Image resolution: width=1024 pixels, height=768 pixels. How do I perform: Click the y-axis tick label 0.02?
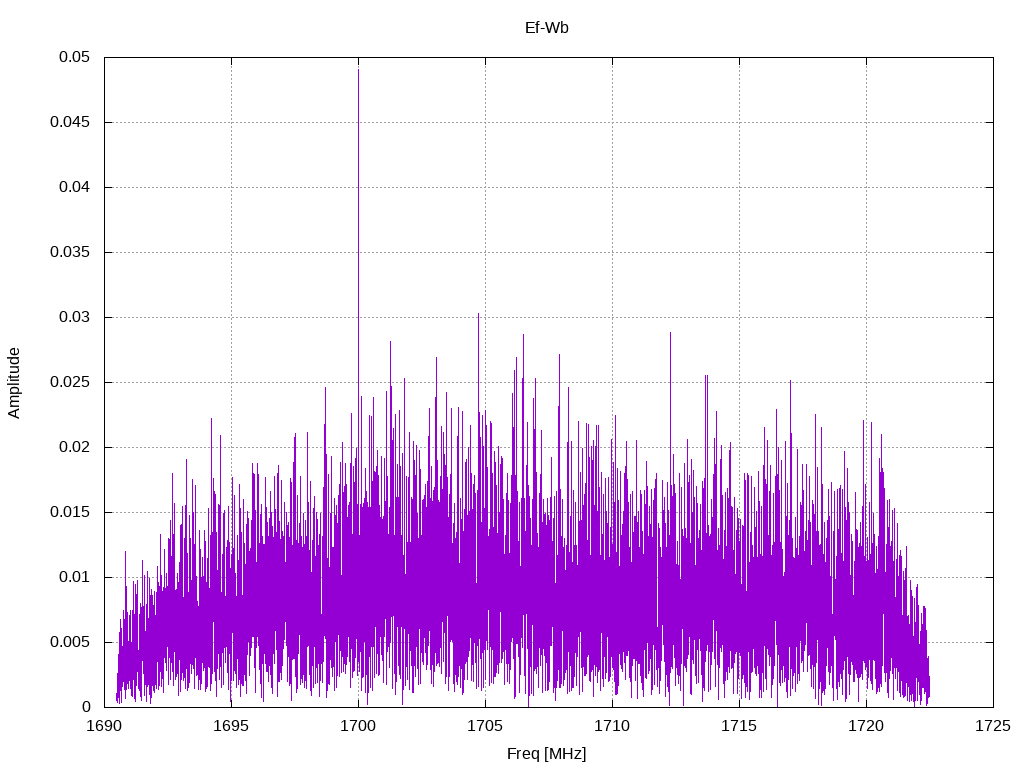pos(74,447)
